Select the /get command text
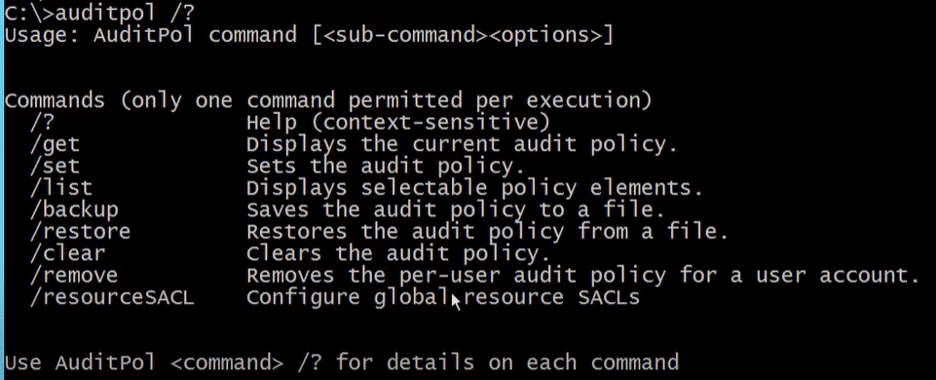936x380 pixels. [x=55, y=145]
